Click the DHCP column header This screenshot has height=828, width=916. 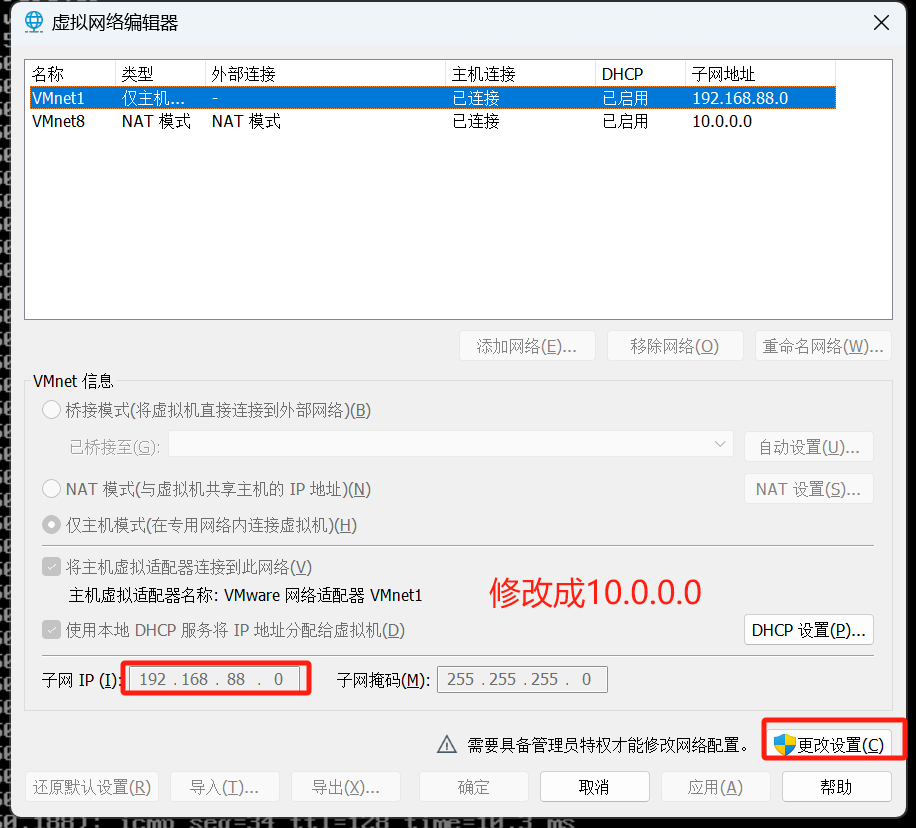pyautogui.click(x=640, y=74)
